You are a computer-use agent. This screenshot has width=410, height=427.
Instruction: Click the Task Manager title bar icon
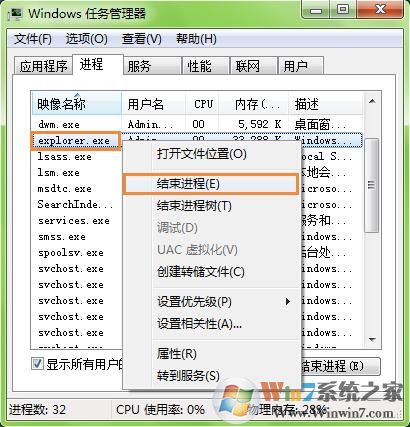(15, 15)
